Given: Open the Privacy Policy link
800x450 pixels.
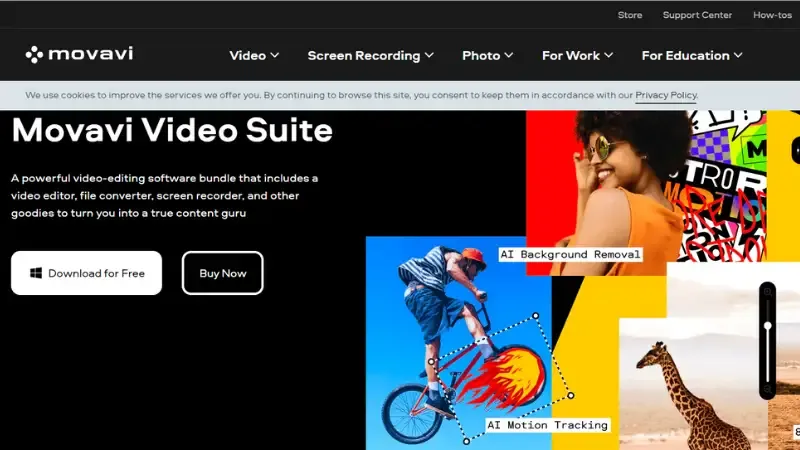Looking at the screenshot, I should pos(666,95).
